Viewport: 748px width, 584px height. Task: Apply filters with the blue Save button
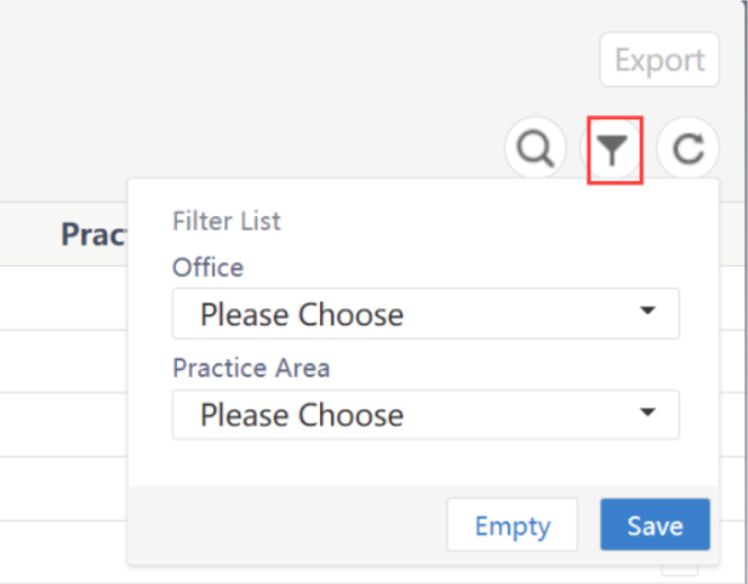click(655, 525)
